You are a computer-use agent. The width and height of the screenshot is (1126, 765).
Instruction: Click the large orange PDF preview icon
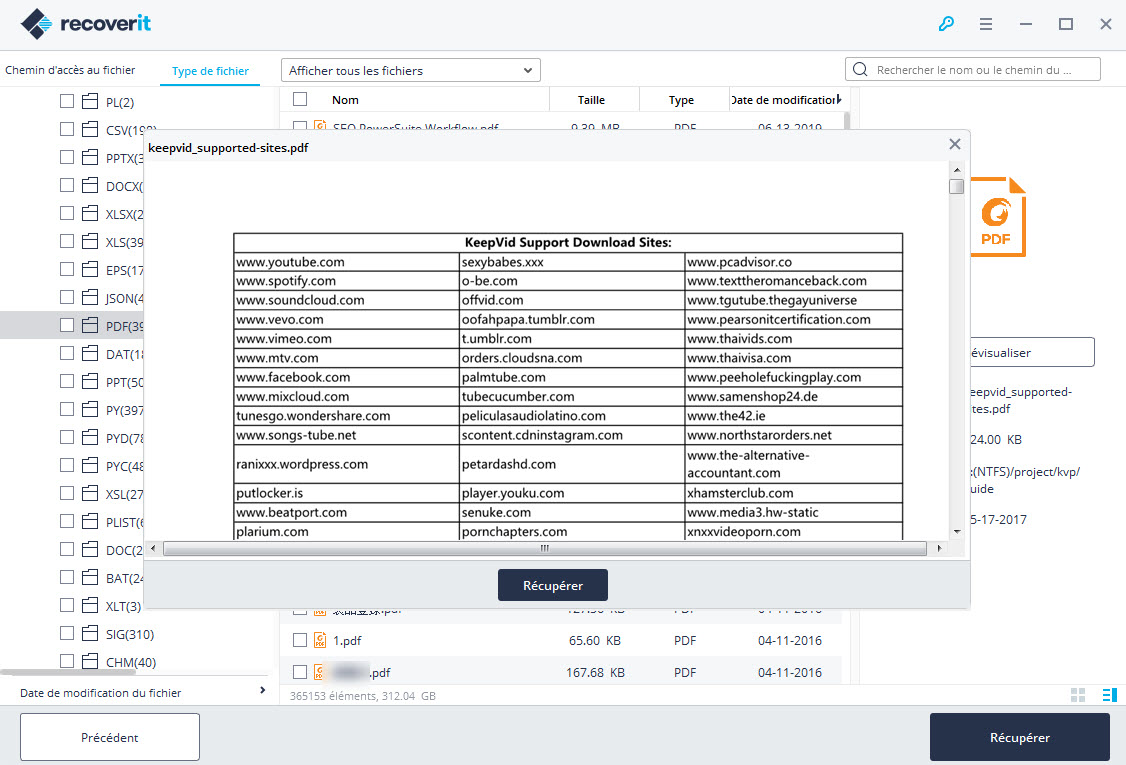point(998,216)
